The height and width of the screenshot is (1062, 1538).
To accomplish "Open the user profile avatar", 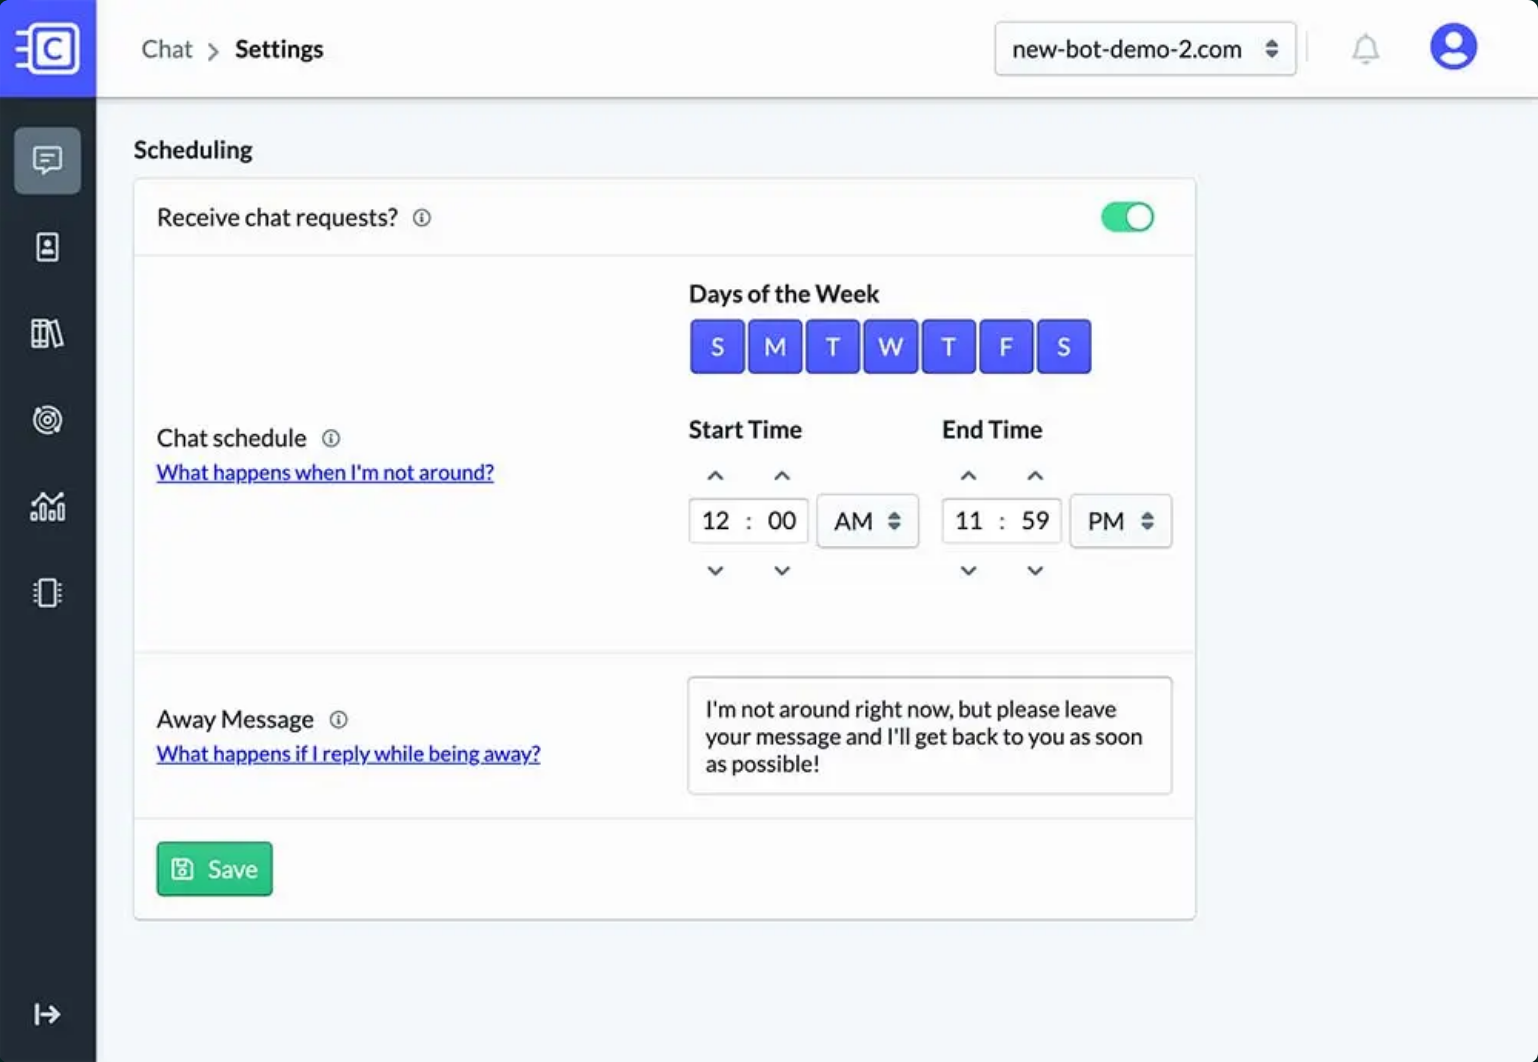I will 1453,47.
